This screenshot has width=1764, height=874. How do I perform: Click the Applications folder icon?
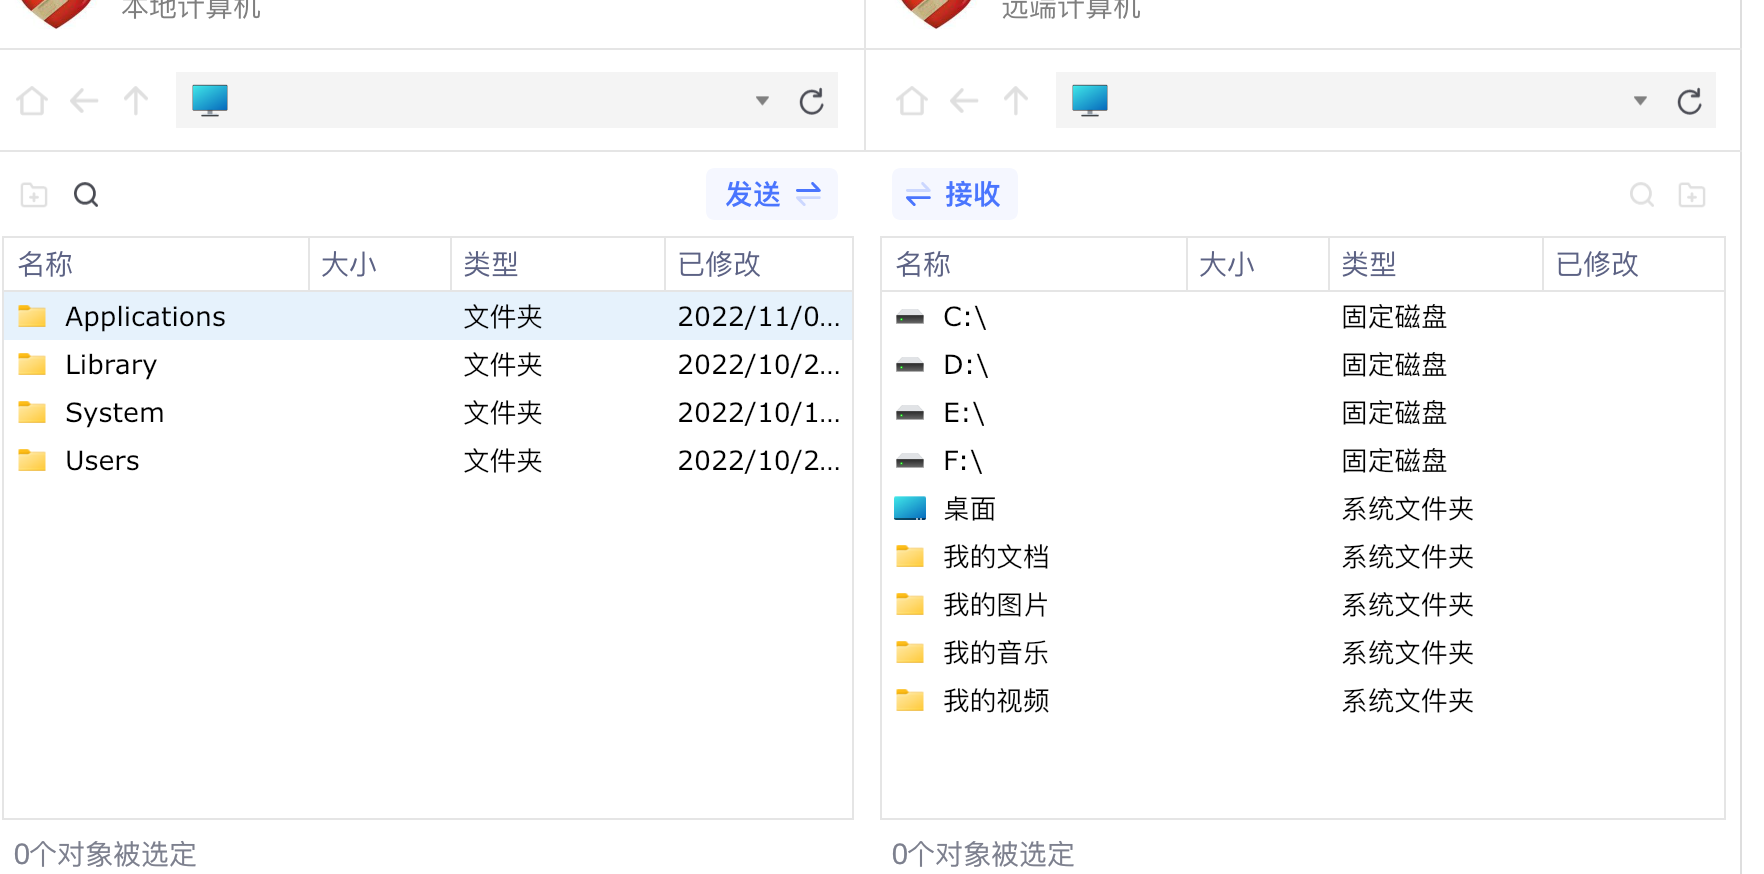pos(32,316)
